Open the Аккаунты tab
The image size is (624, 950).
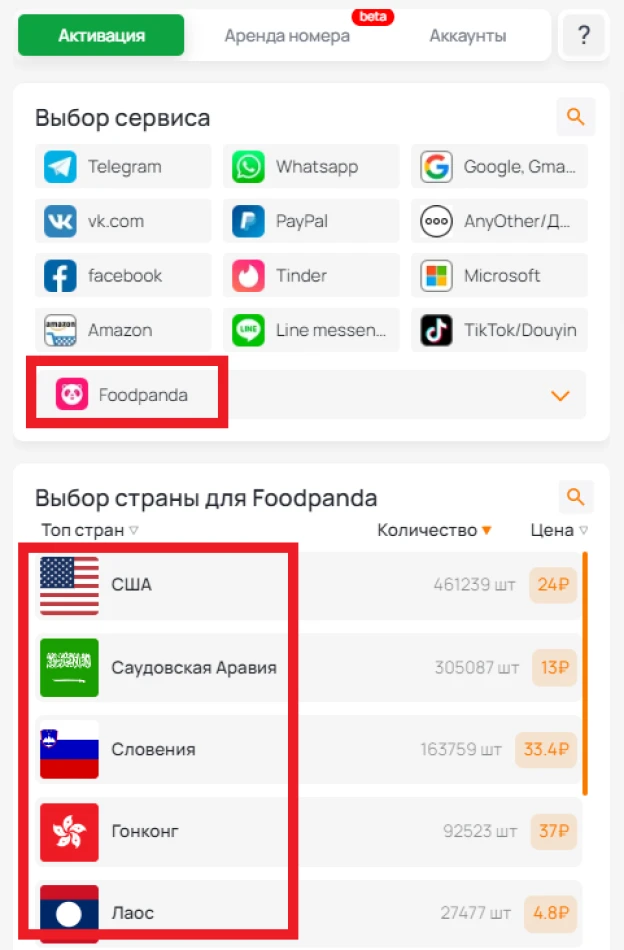point(468,36)
